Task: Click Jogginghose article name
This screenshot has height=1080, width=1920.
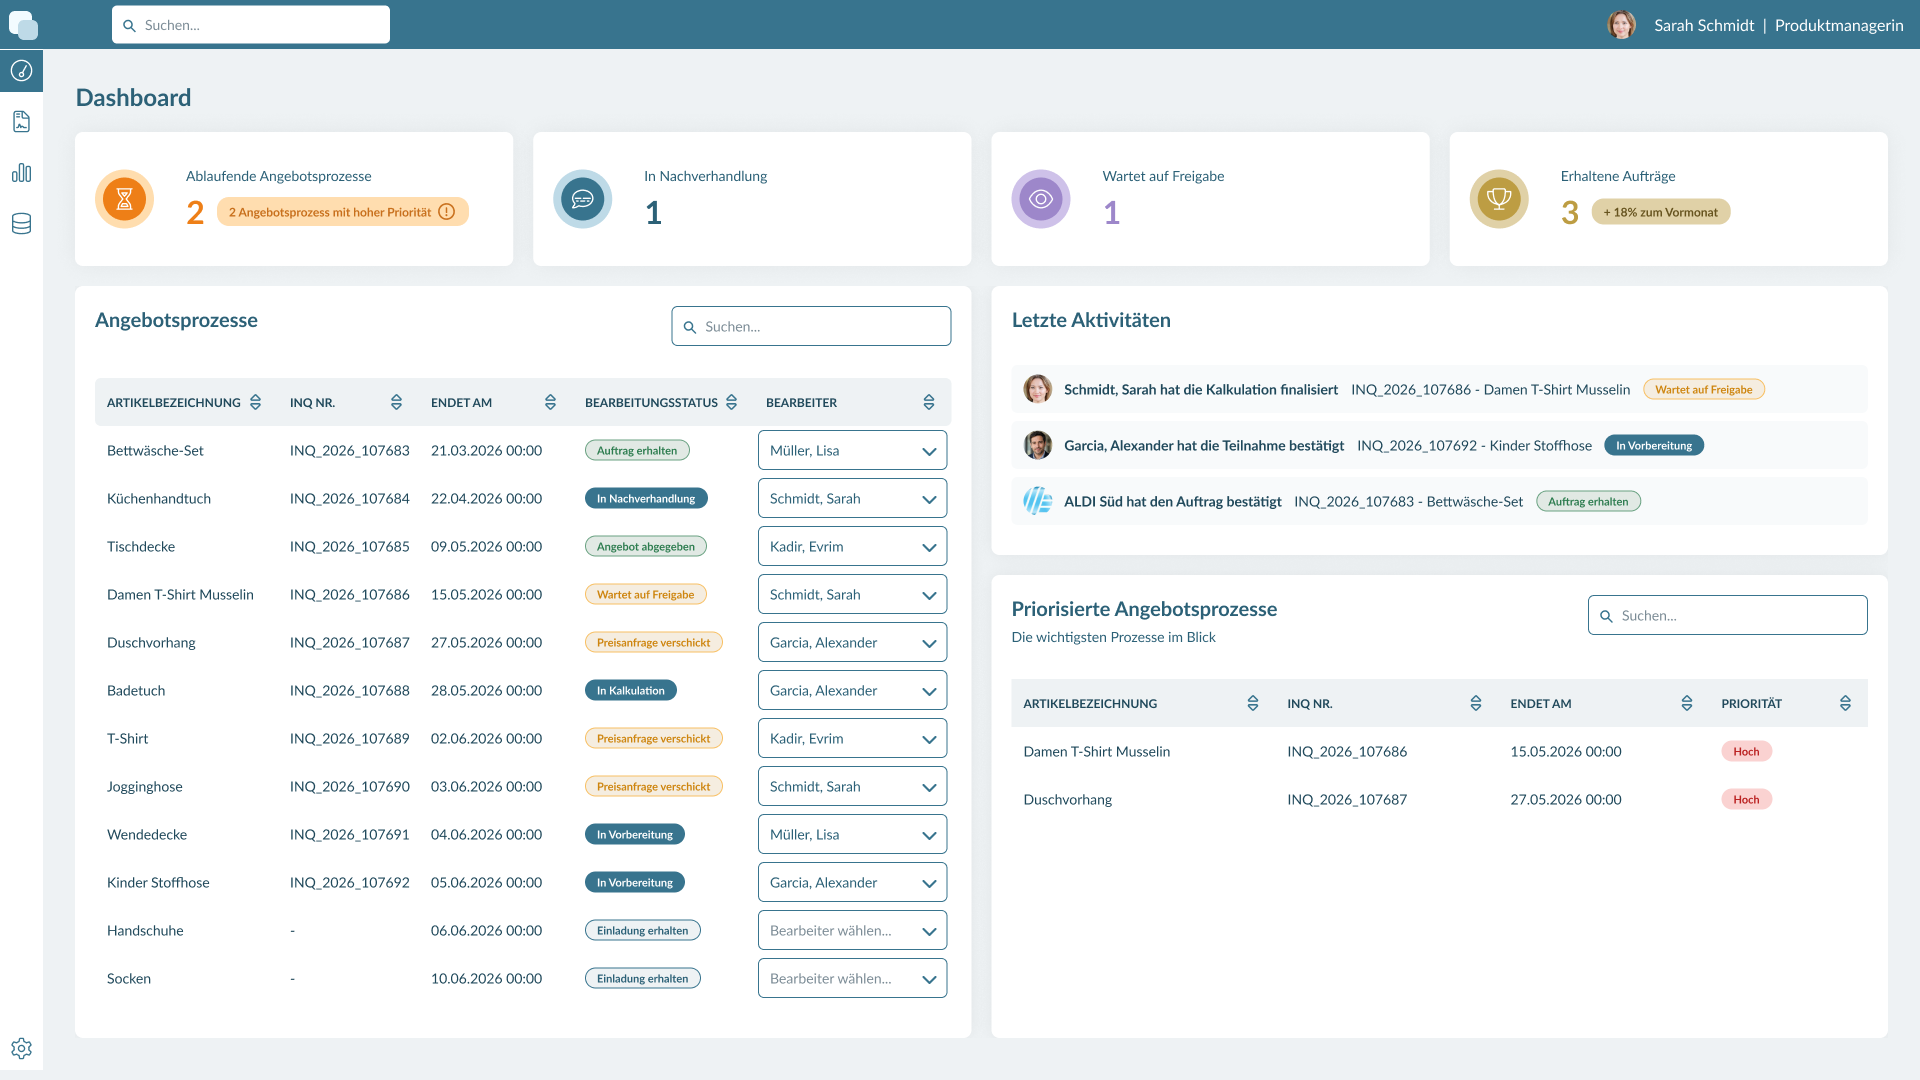Action: [145, 786]
